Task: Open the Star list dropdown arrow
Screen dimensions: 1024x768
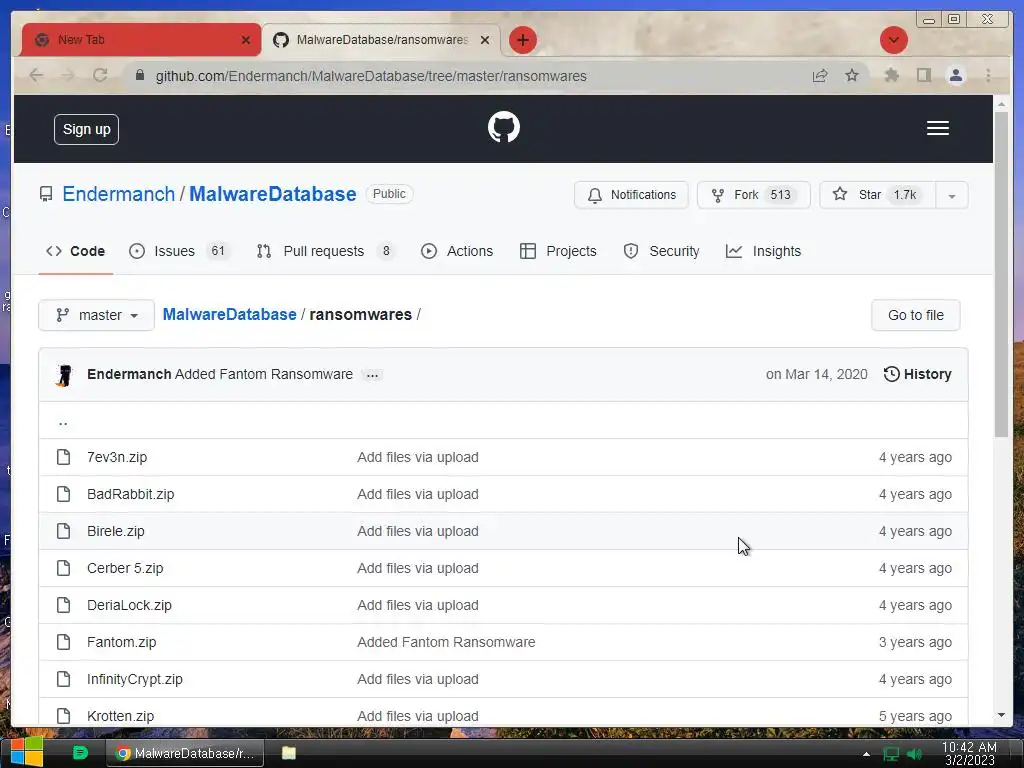Action: [x=952, y=195]
